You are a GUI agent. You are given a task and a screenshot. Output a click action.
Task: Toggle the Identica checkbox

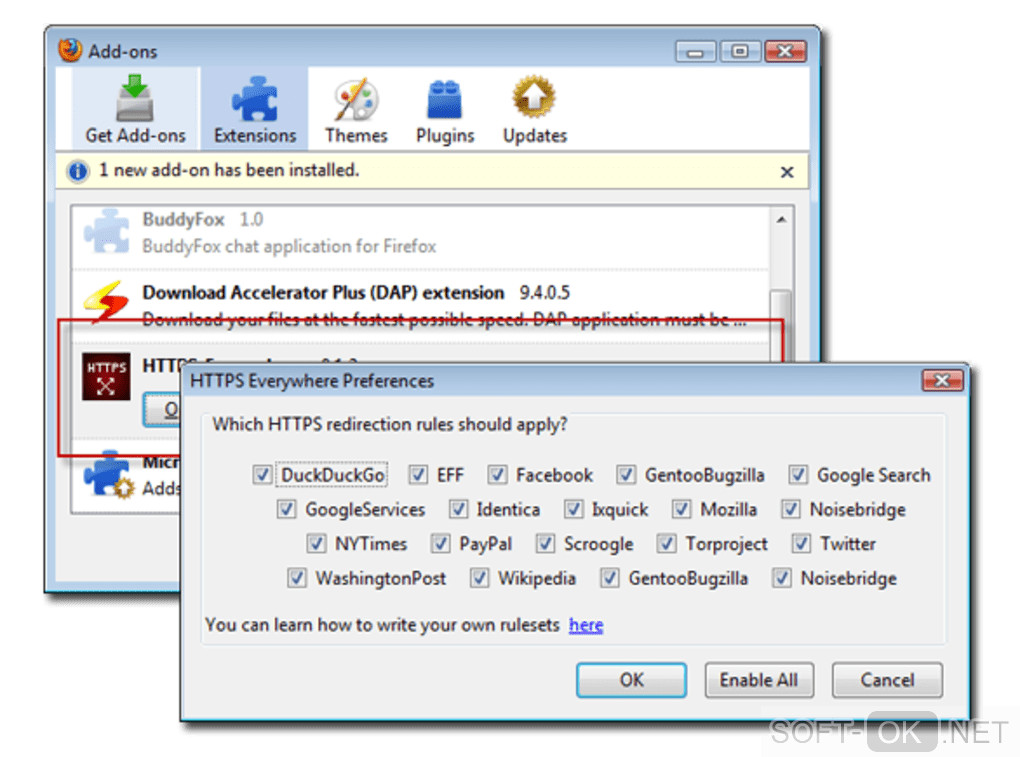pyautogui.click(x=458, y=509)
